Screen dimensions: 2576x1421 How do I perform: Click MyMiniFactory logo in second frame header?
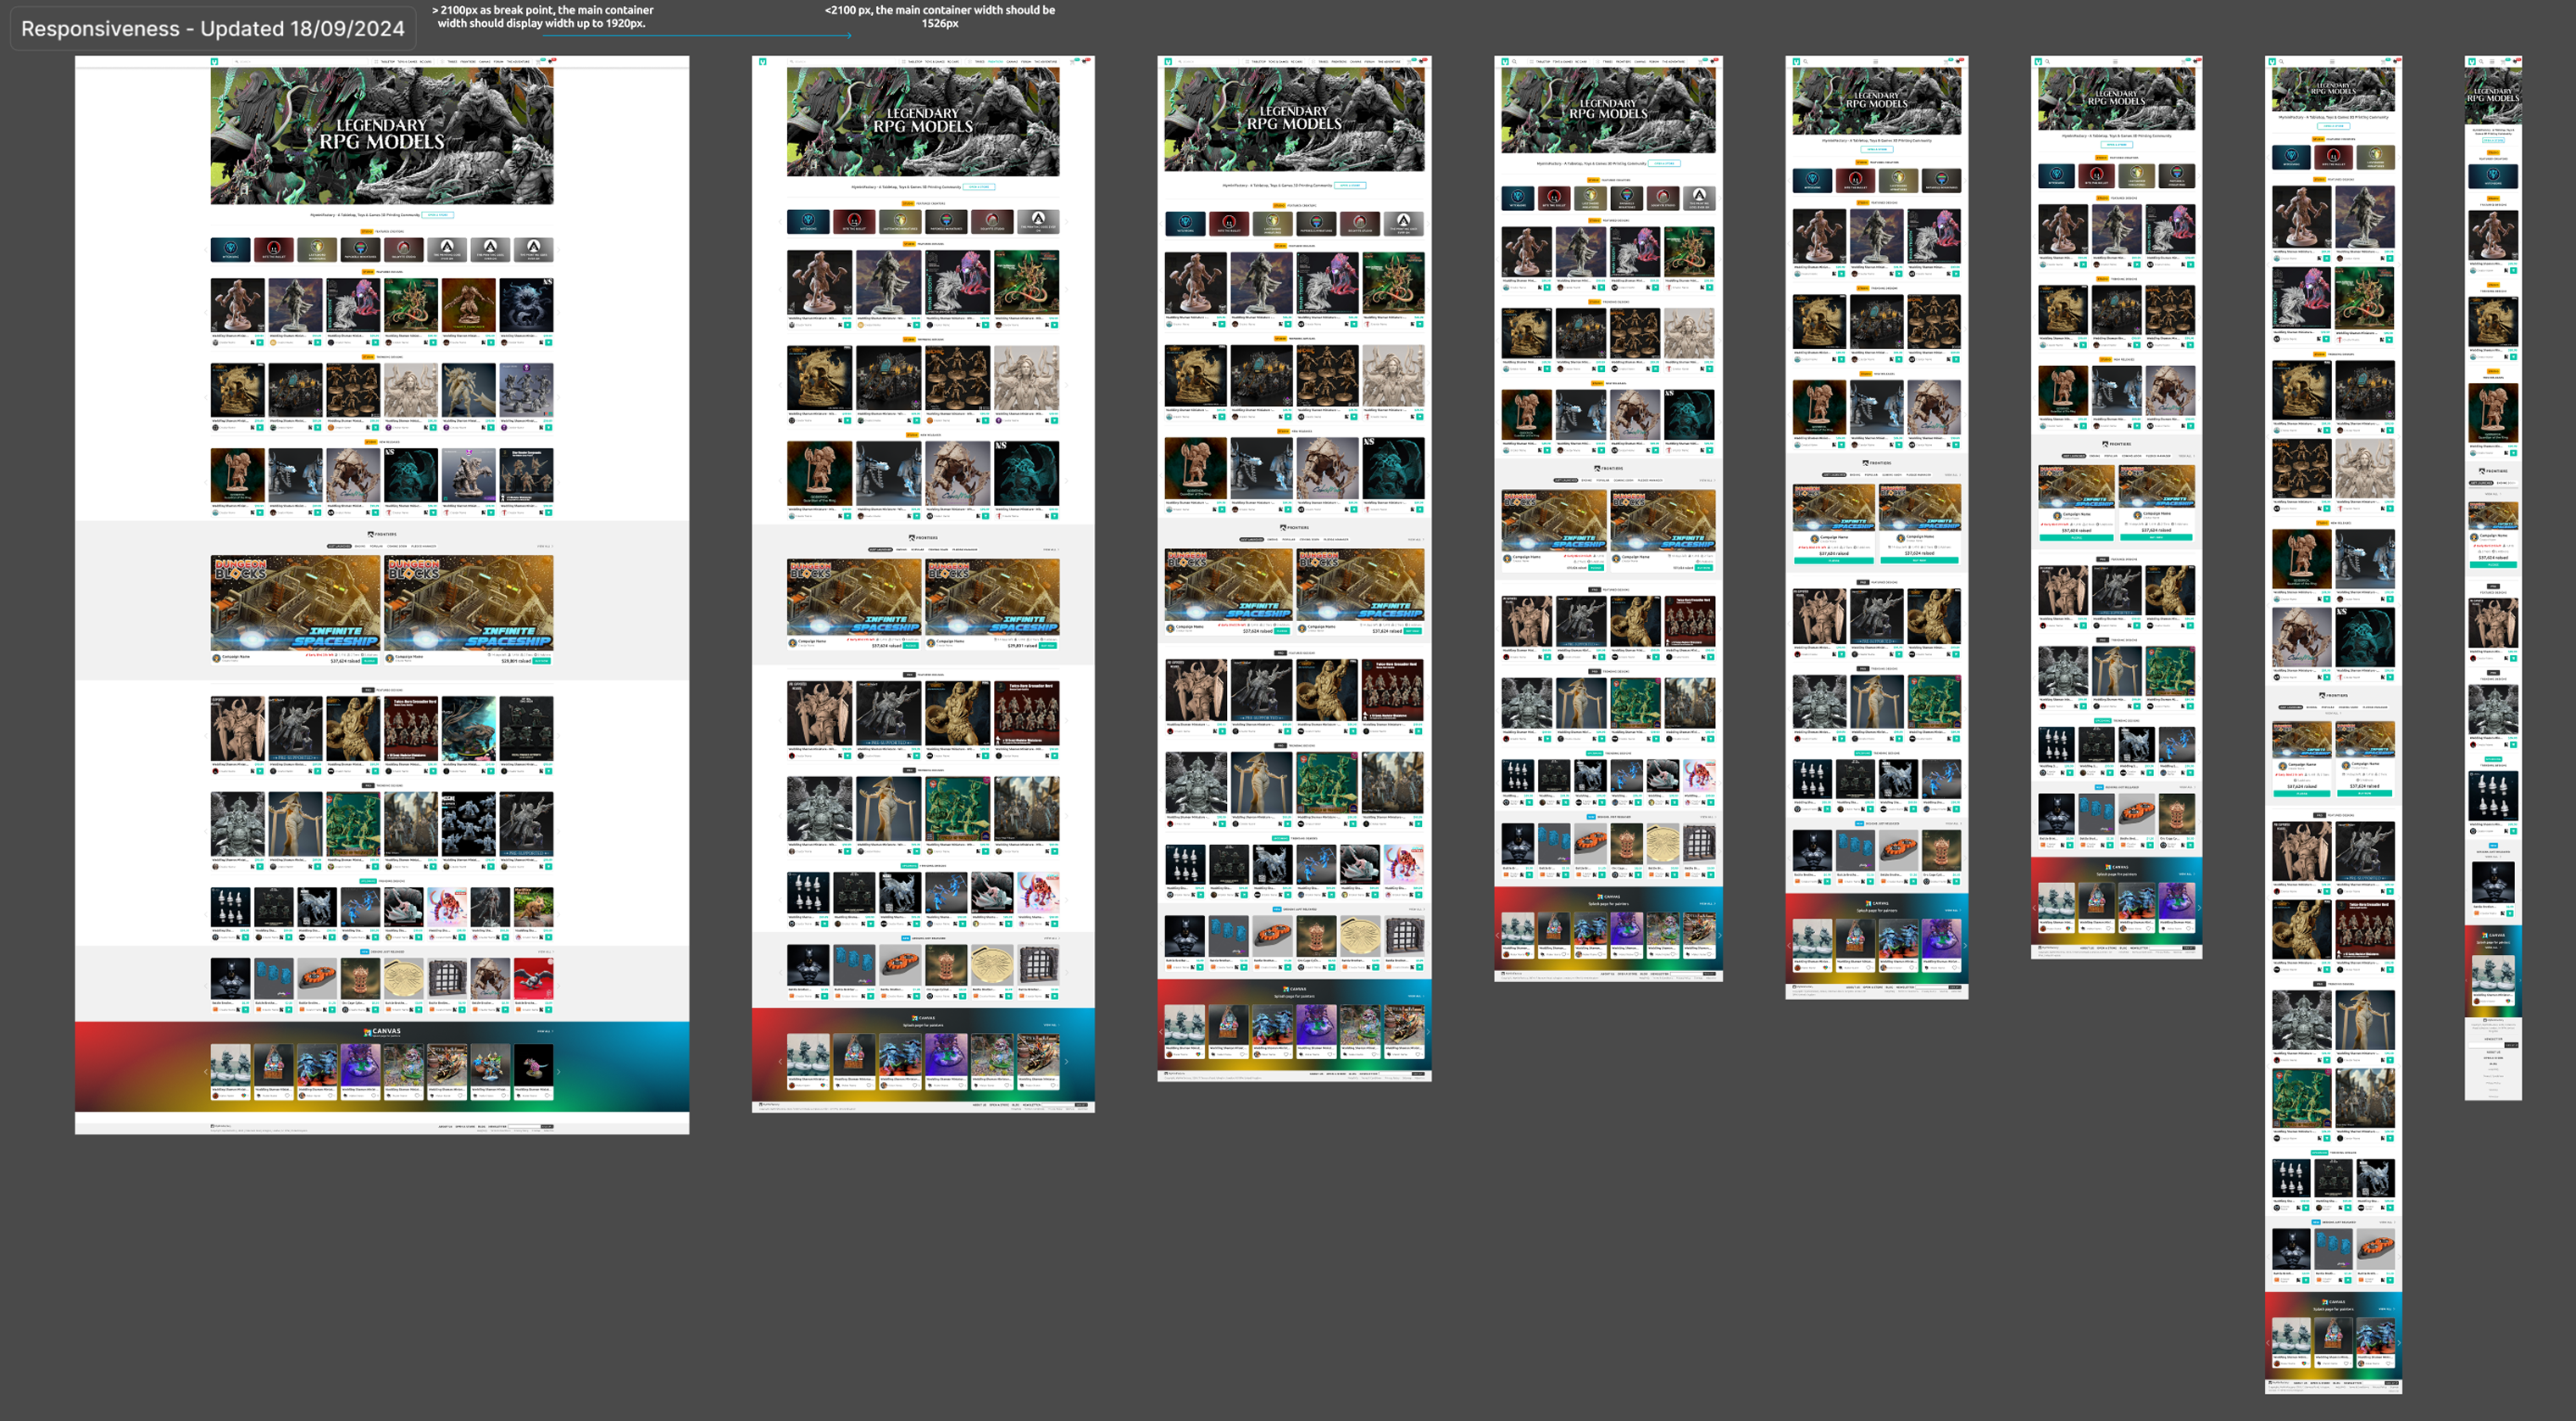[x=762, y=62]
